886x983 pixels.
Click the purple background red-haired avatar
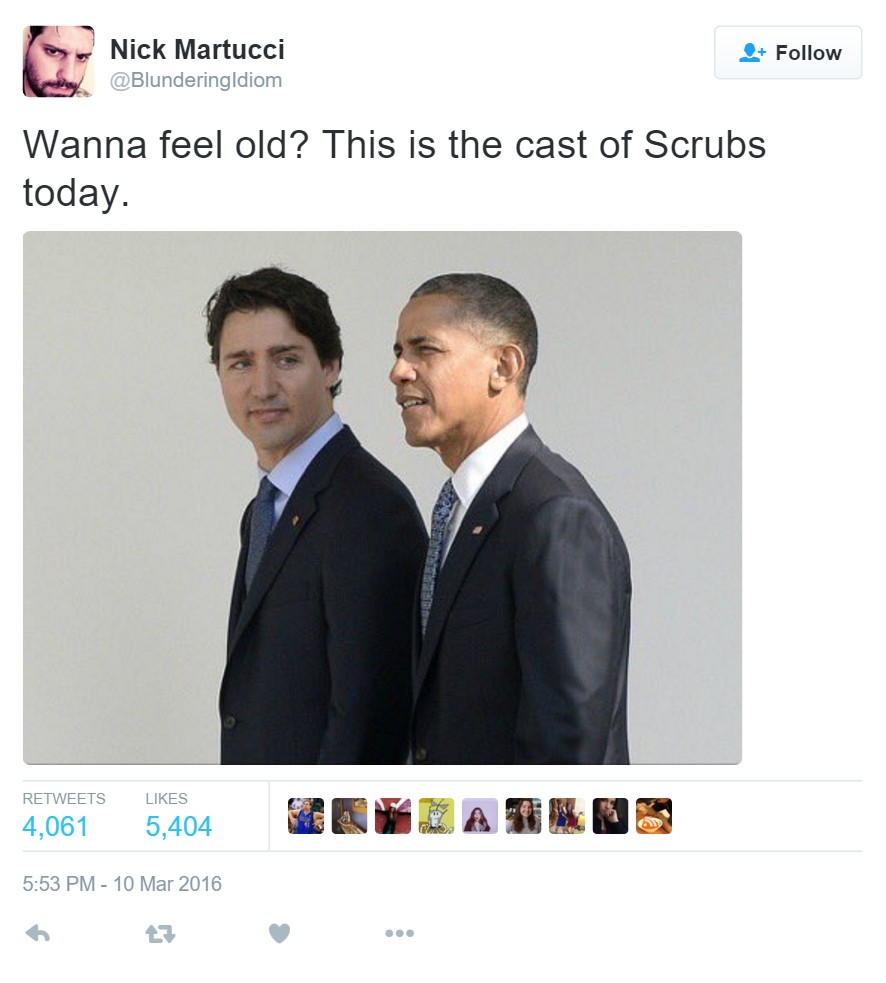(x=480, y=816)
